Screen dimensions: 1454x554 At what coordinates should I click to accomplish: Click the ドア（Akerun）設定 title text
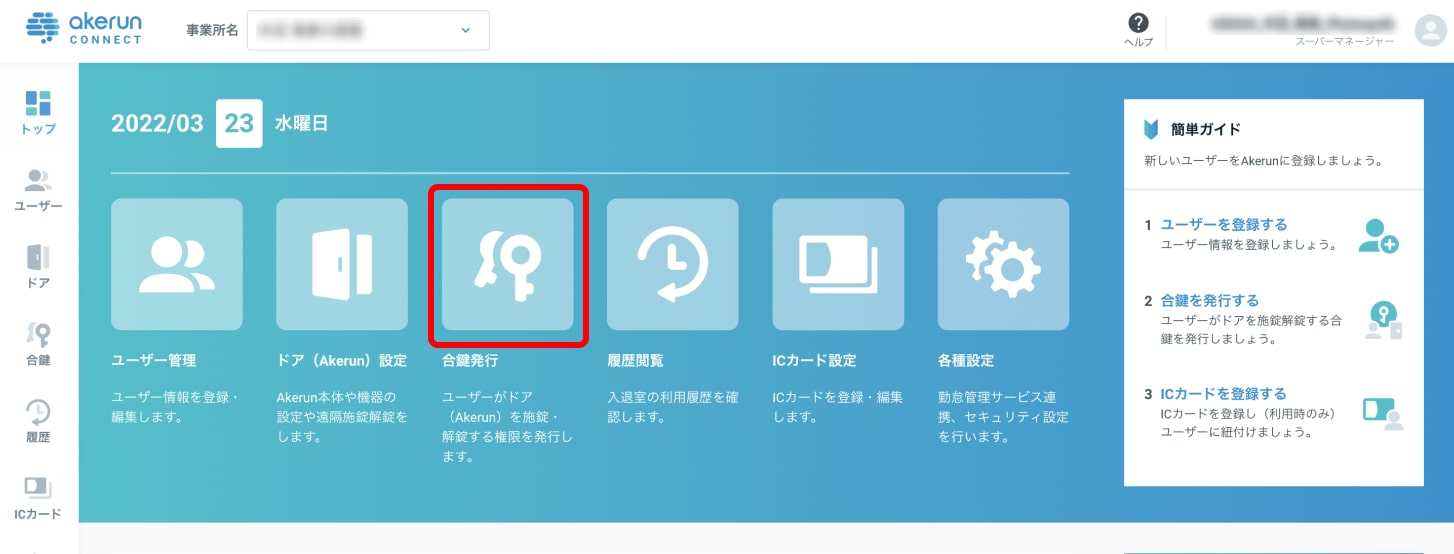(342, 360)
